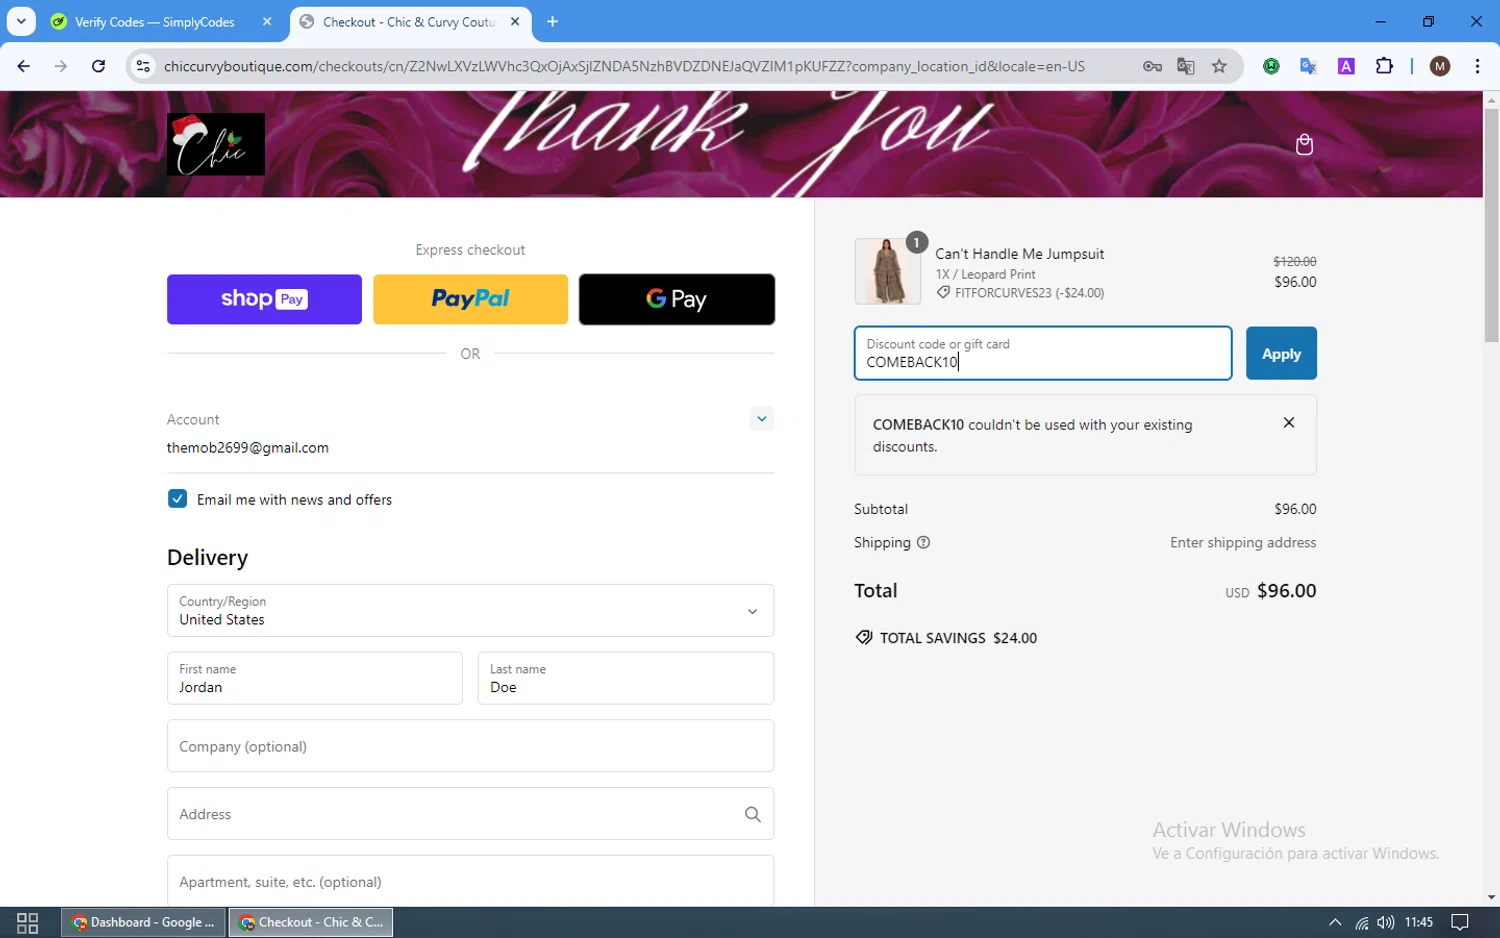Screen dimensions: 1500x938
Task: Click the translate page icon in address bar
Action: [1186, 66]
